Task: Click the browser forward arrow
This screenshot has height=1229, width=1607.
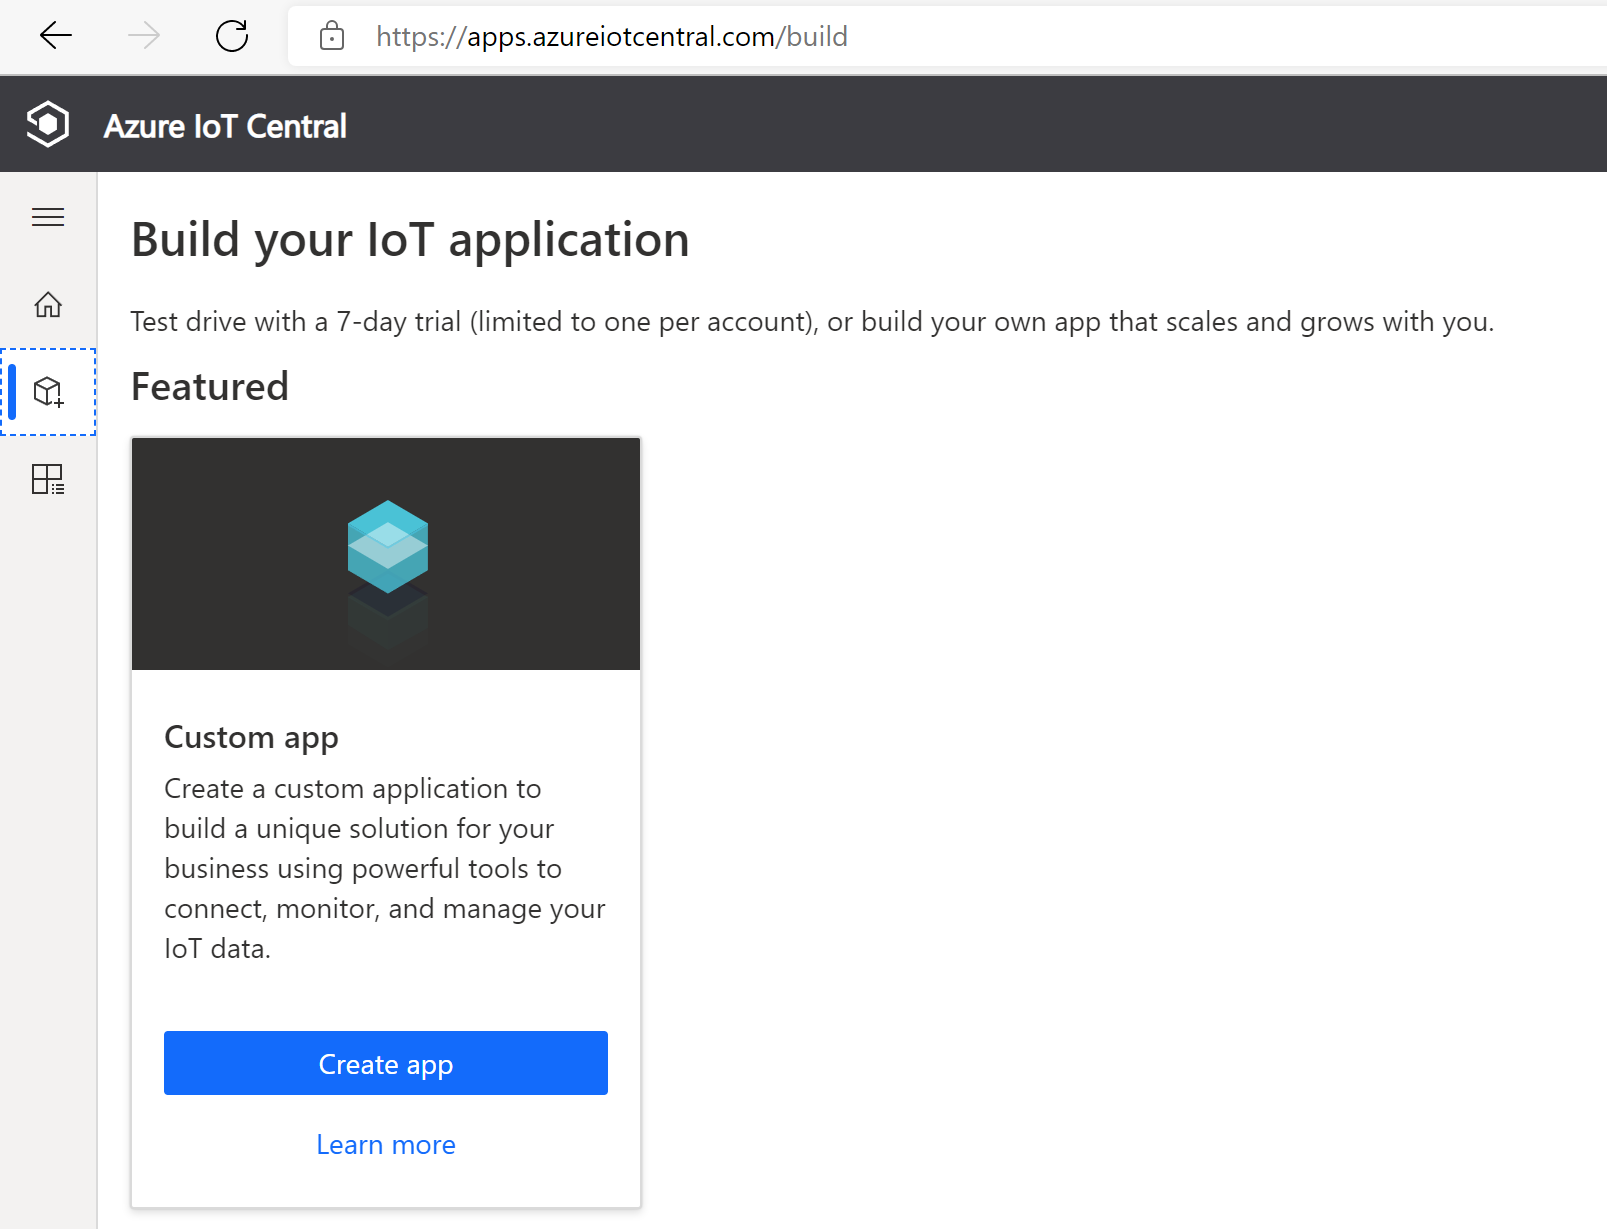Action: (144, 36)
